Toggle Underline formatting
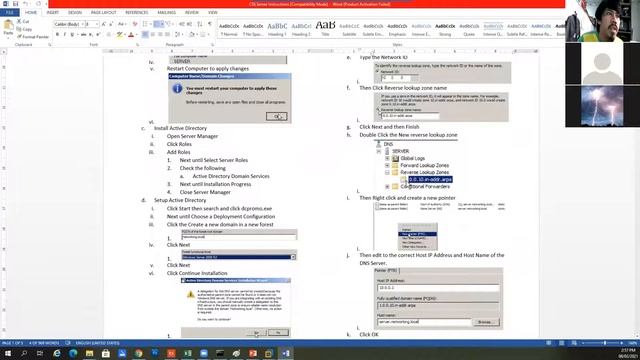 (72, 35)
